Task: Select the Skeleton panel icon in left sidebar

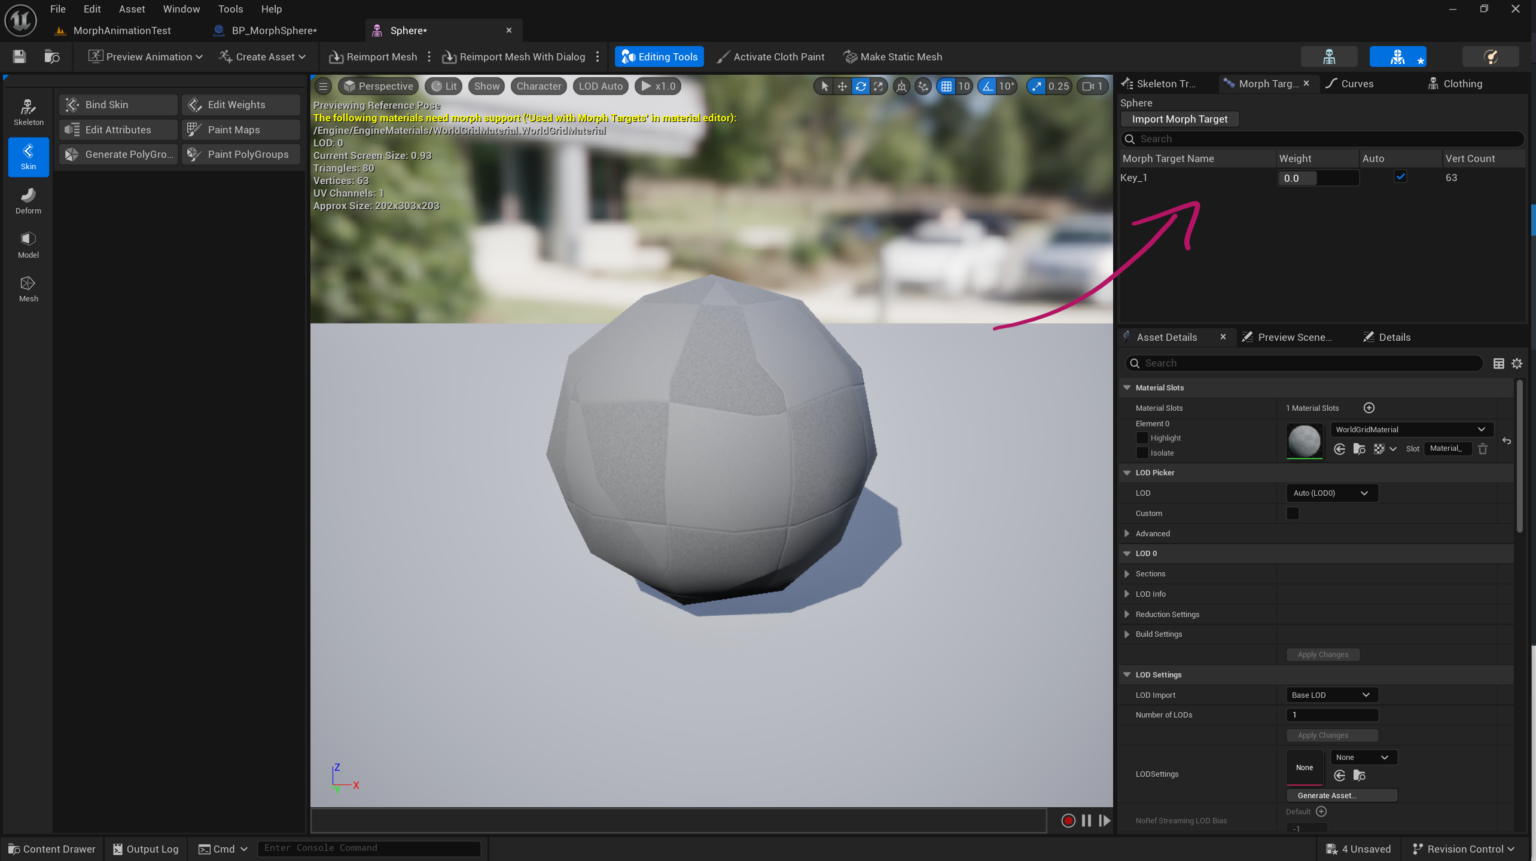Action: coord(28,110)
